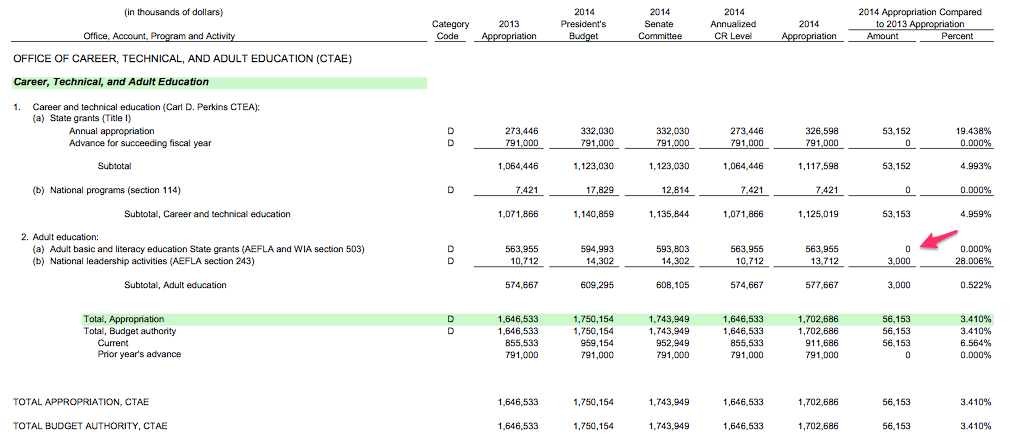Click the "2014 Appropriation Compared to 2013 Appropriation" header
Screen dimensions: 1016x447
[x=919, y=18]
